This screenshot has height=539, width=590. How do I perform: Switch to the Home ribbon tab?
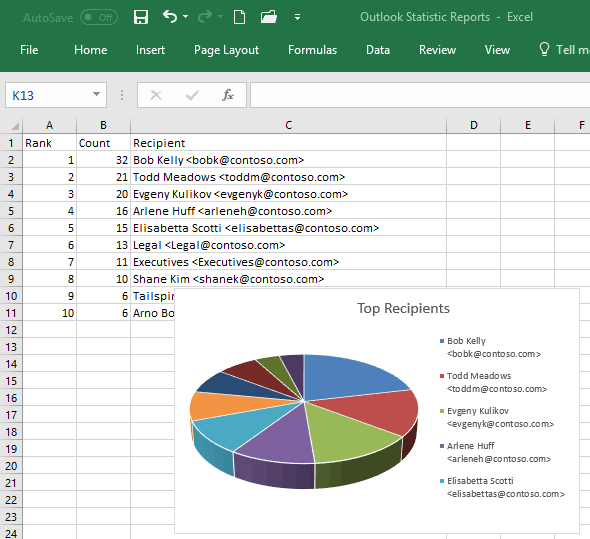tap(90, 50)
